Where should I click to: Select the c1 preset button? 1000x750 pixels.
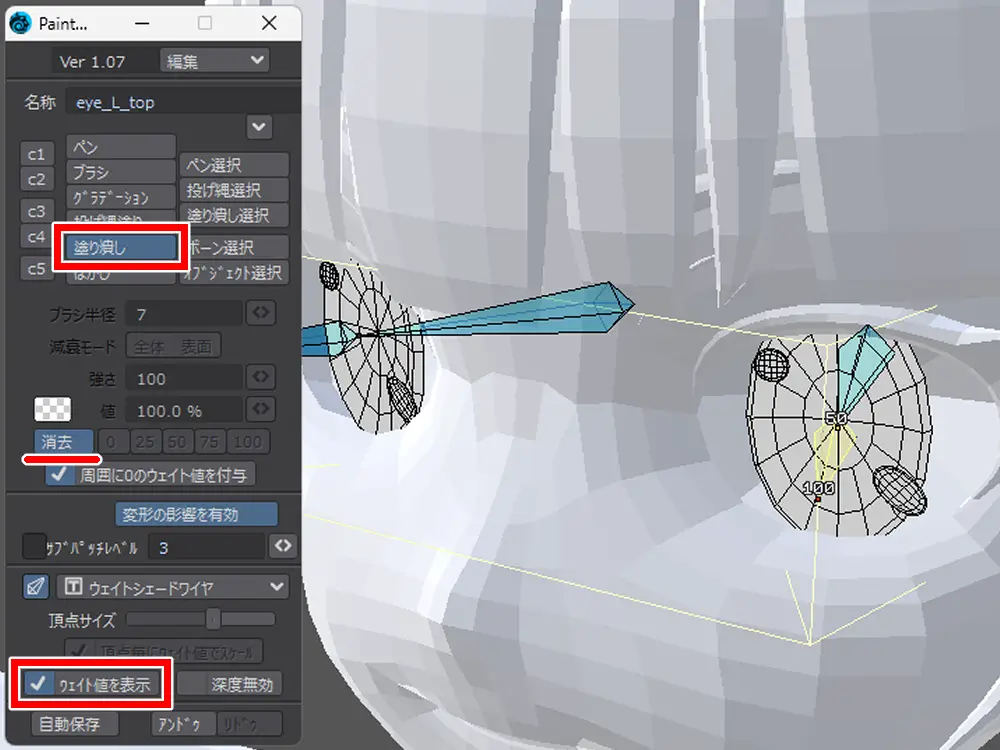(x=37, y=154)
